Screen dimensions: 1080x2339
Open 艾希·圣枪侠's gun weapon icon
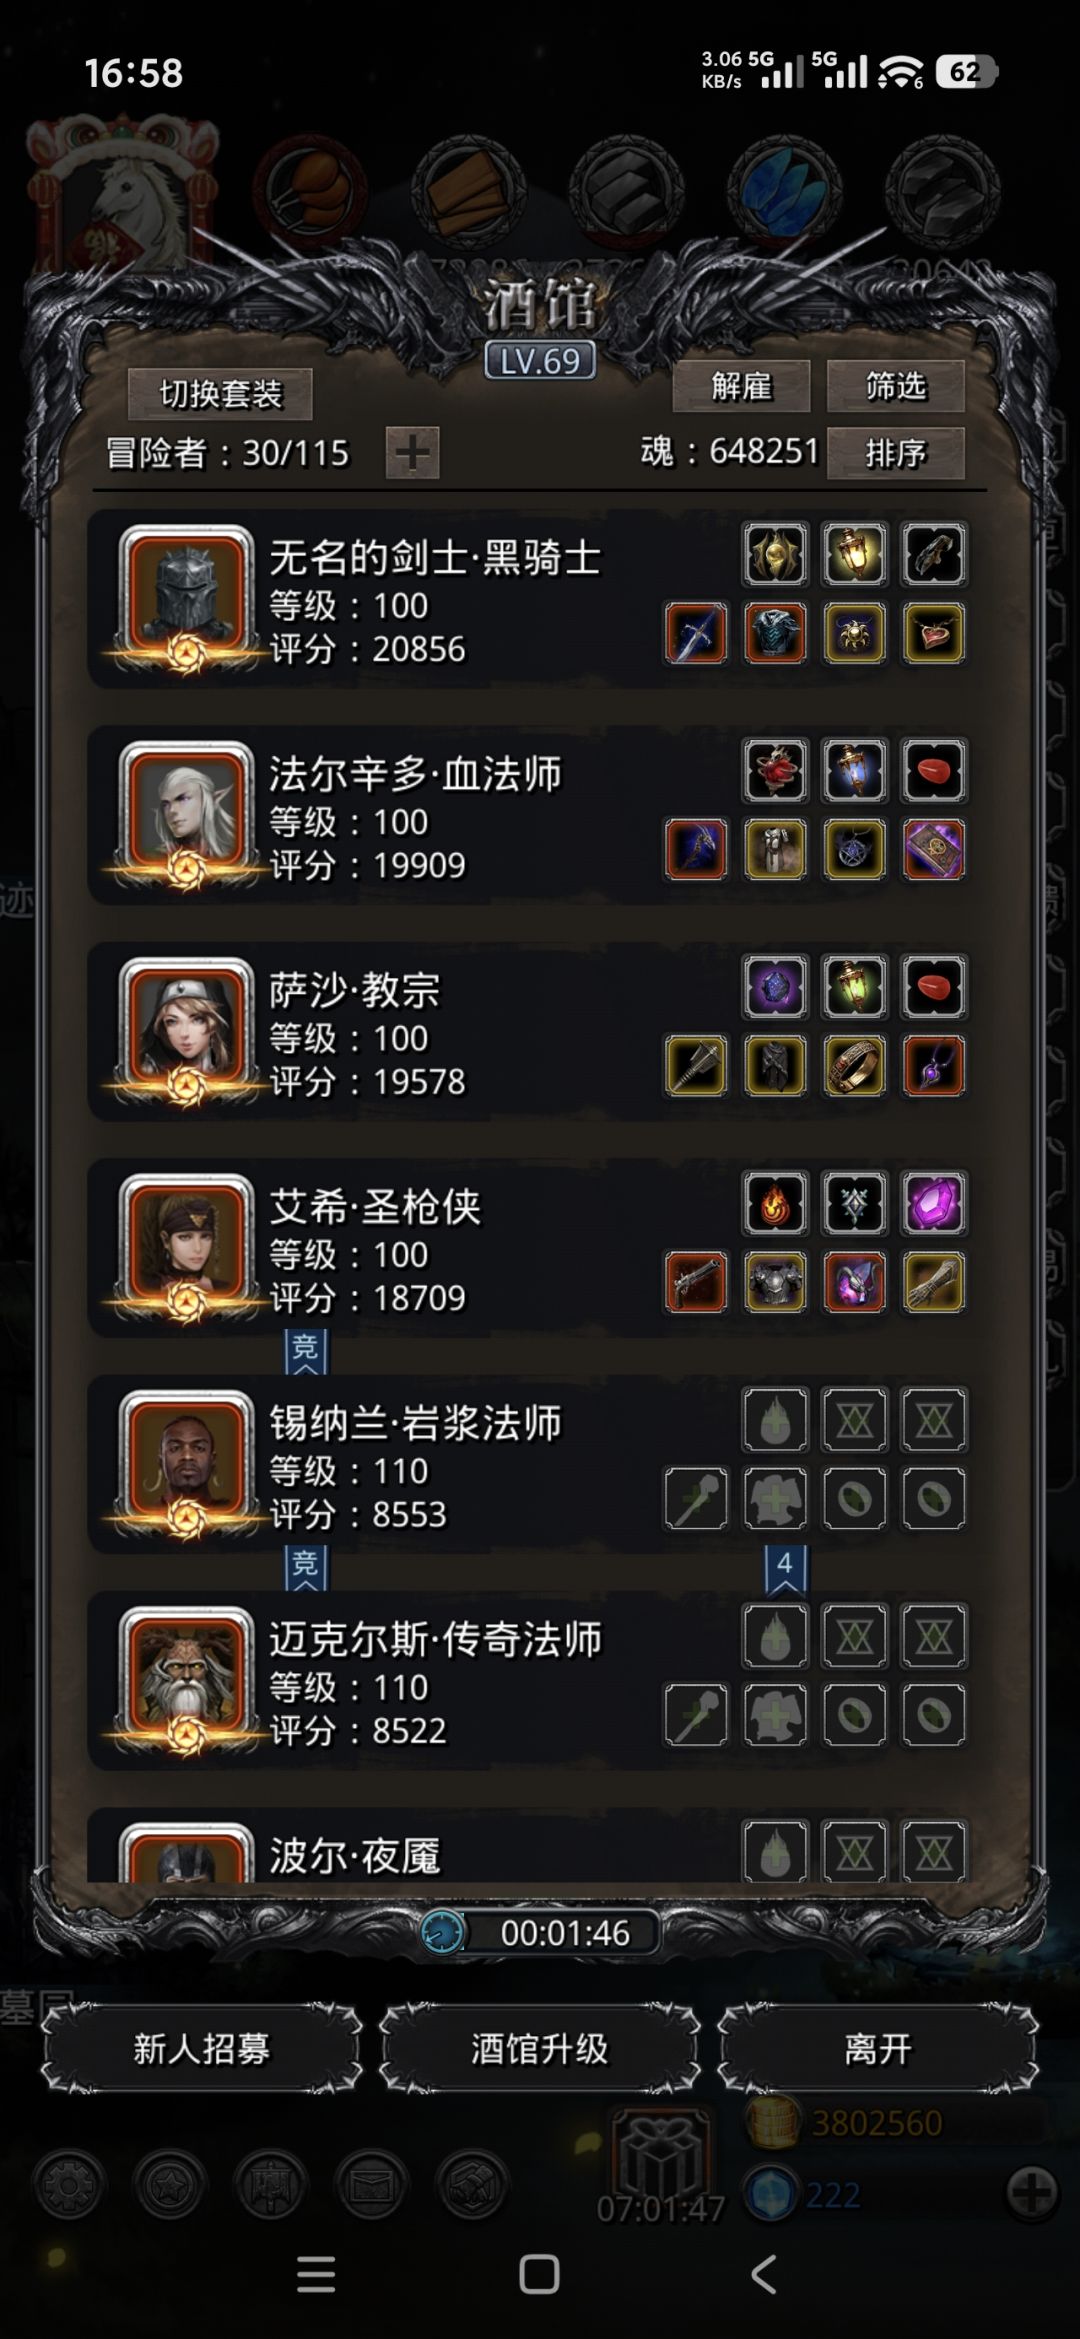pyautogui.click(x=696, y=1282)
